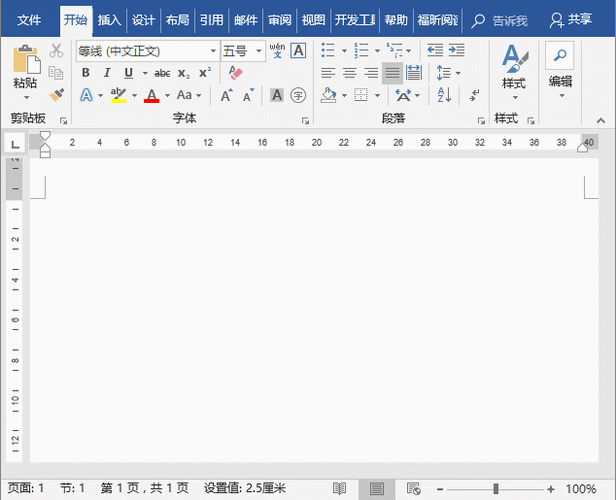Click the Cut scissors icon

pyautogui.click(x=56, y=50)
